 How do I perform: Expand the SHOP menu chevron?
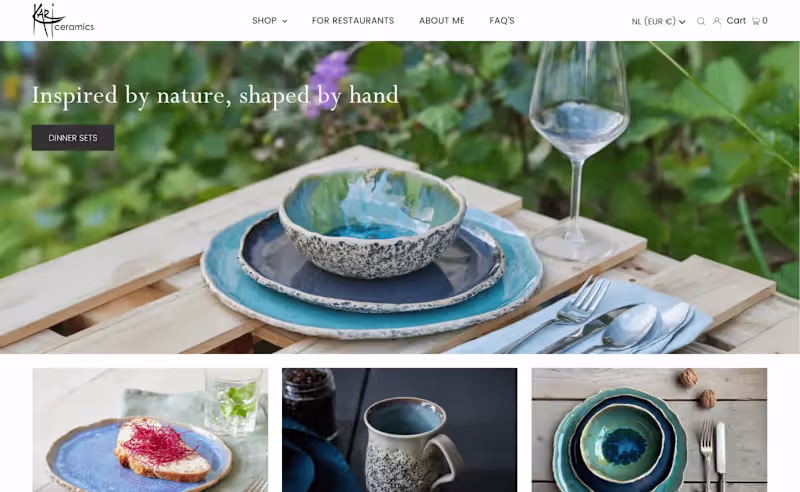tap(285, 21)
